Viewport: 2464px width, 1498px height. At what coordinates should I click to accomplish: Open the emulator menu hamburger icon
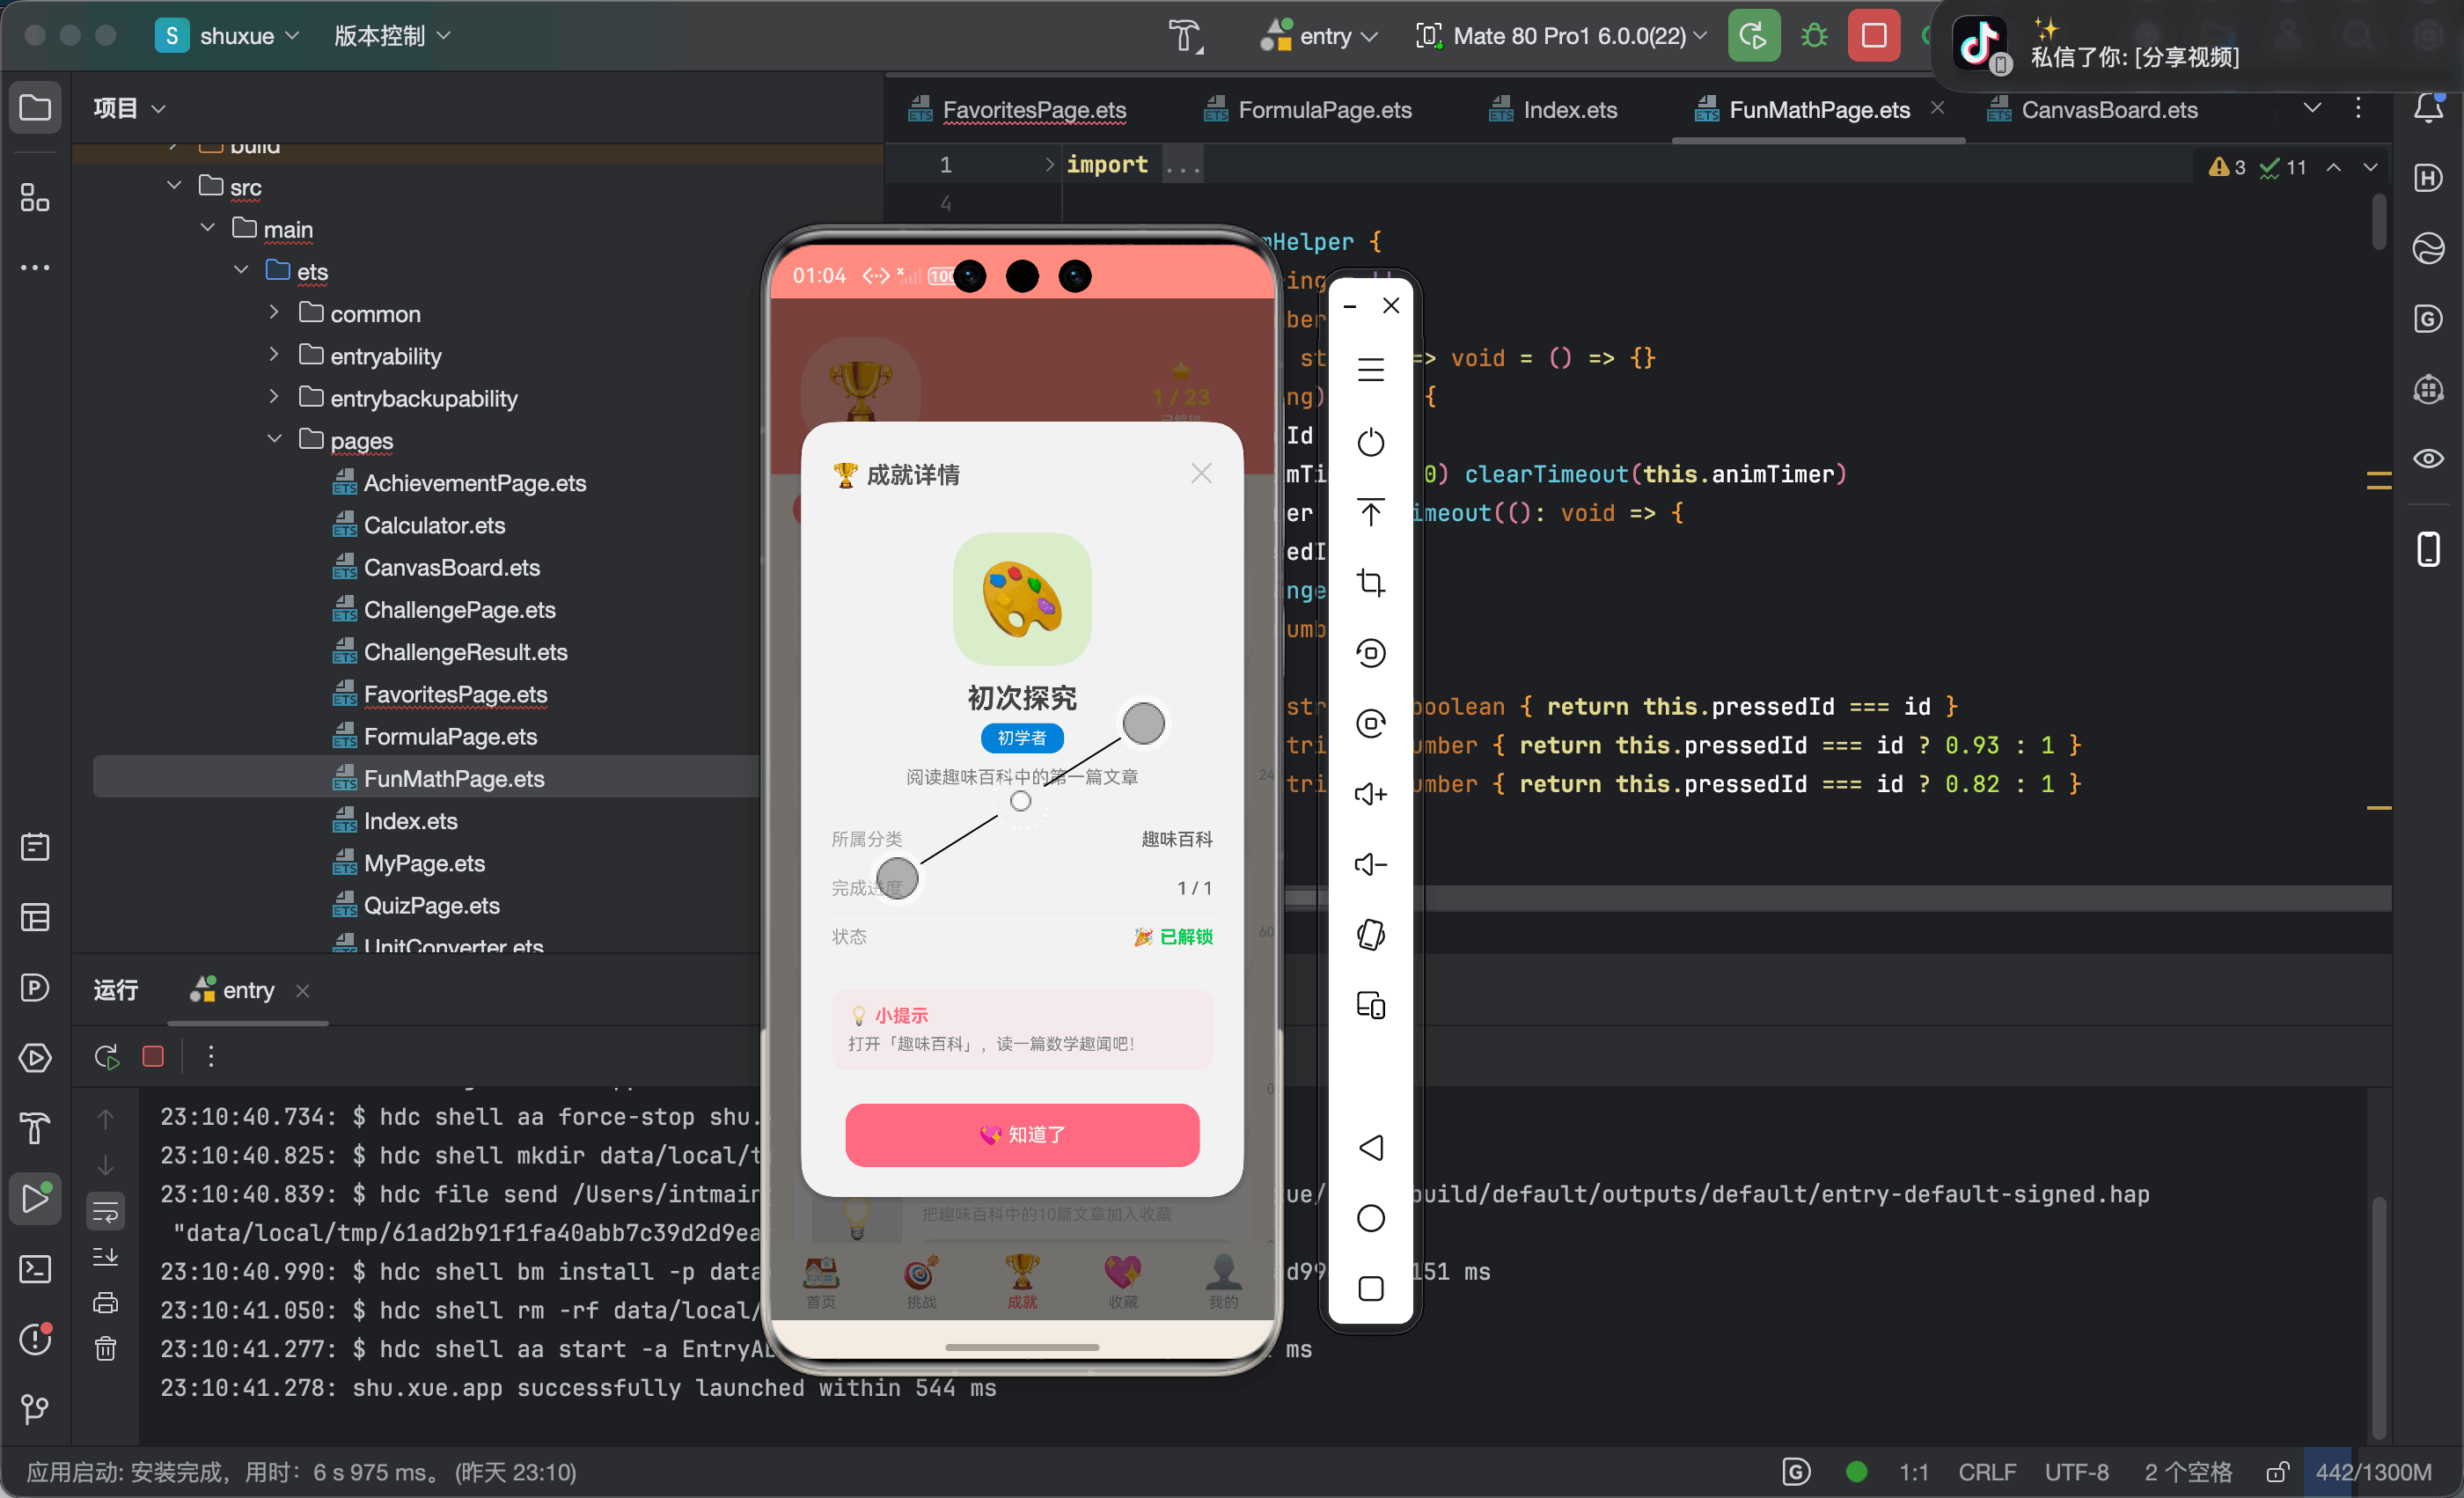[x=1370, y=370]
